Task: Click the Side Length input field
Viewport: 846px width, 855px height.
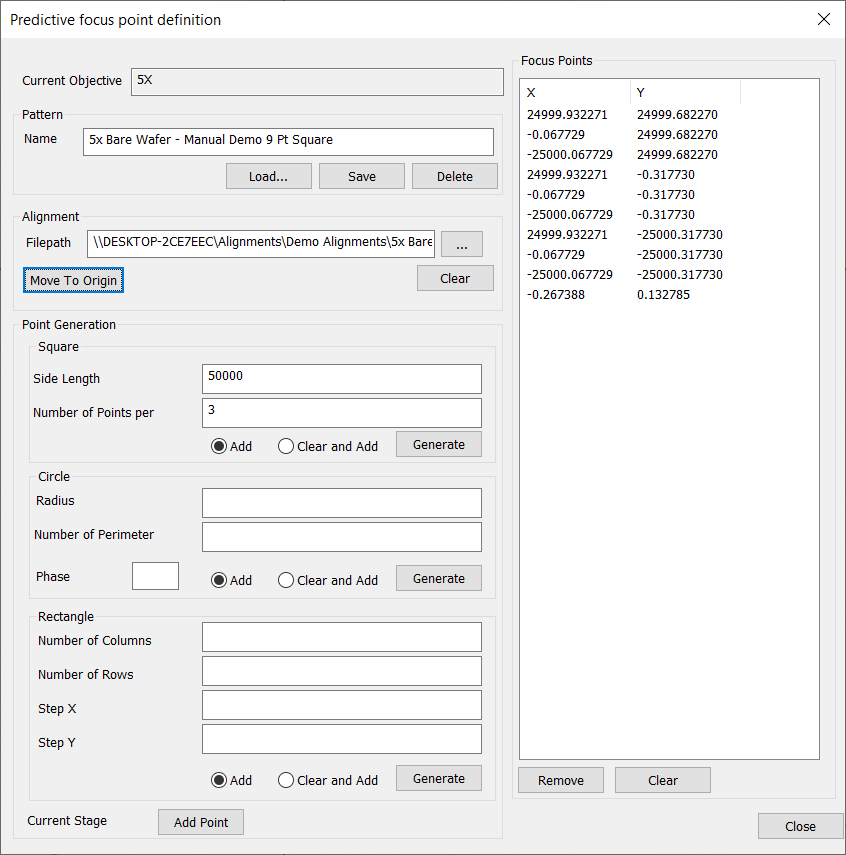Action: 341,378
